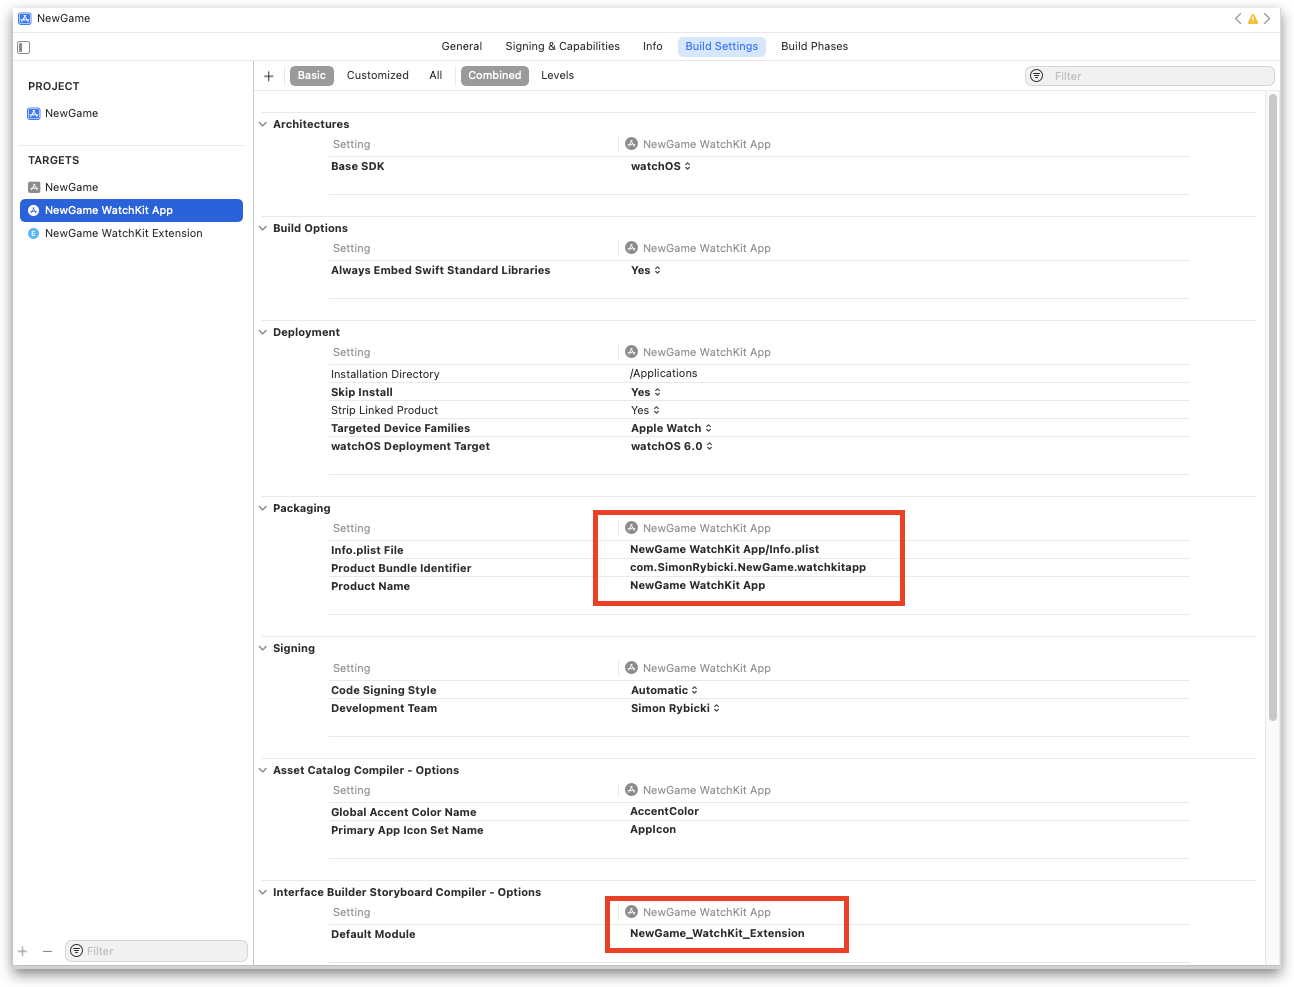Screen dimensions: 1294x987
Task: Click the build settings Filter search field
Action: click(1150, 76)
